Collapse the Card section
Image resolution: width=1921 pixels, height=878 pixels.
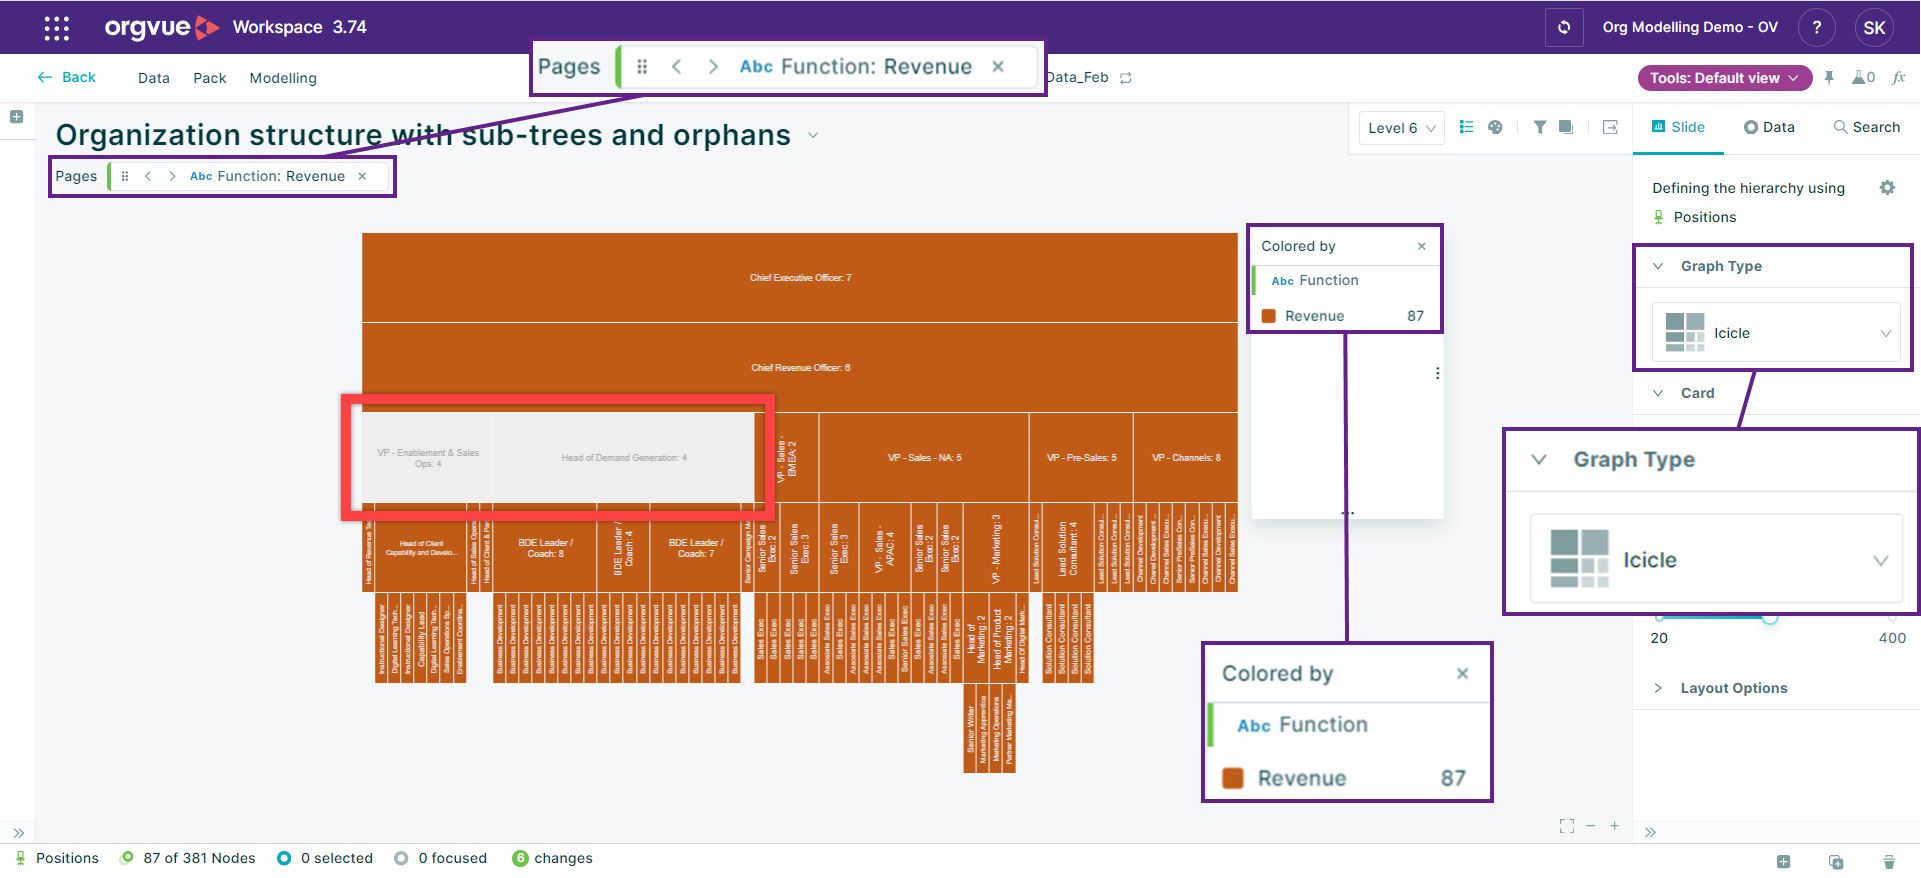coord(1659,393)
